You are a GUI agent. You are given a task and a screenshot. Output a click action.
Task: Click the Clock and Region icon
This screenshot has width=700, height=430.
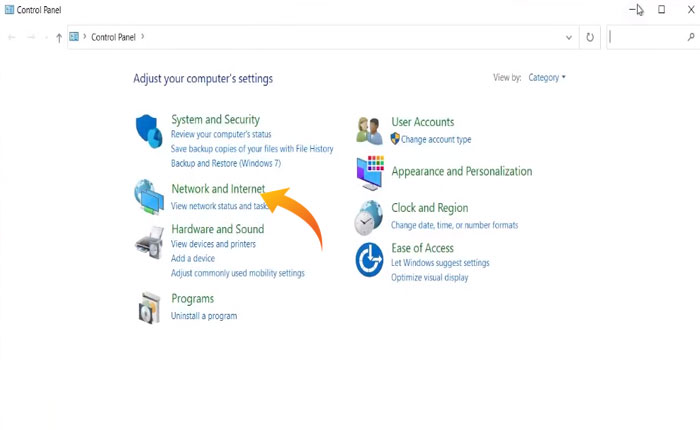(x=369, y=216)
